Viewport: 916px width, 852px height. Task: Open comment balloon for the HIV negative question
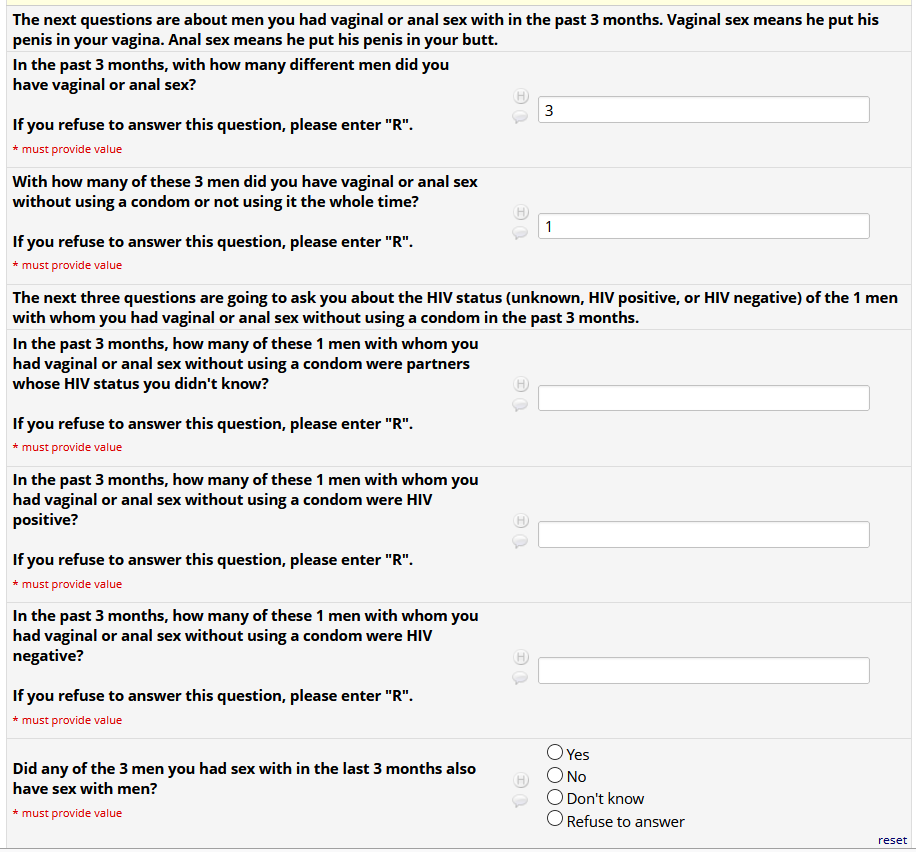click(x=520, y=677)
